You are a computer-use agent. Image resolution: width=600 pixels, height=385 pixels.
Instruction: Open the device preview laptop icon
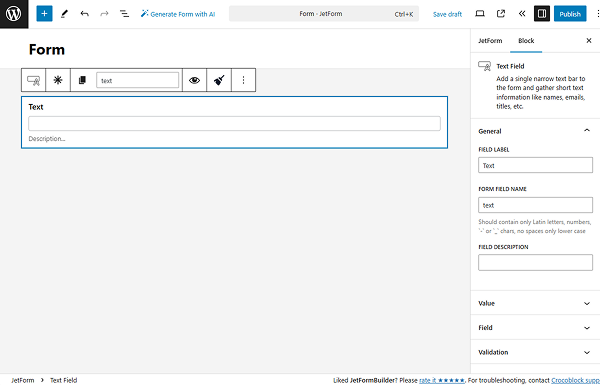tap(480, 14)
